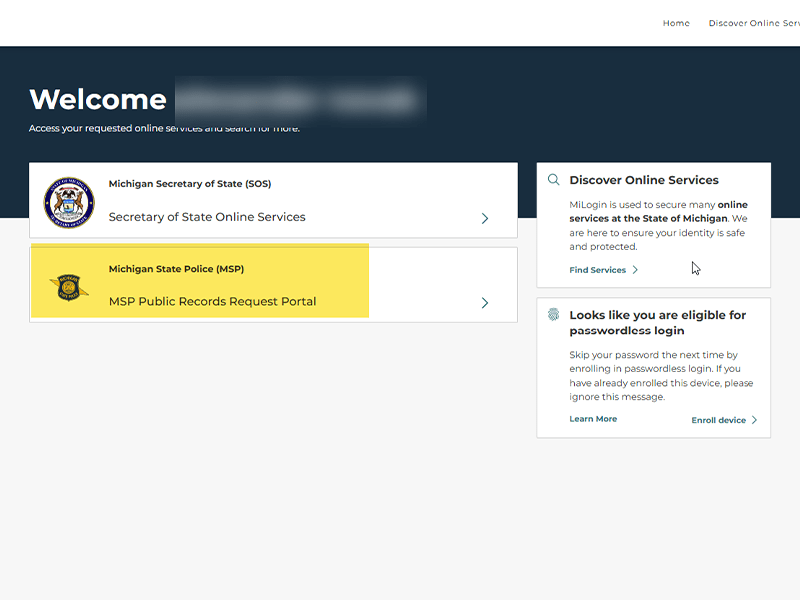
Task: Click the eligible for passwordless login heading
Action: (x=658, y=322)
